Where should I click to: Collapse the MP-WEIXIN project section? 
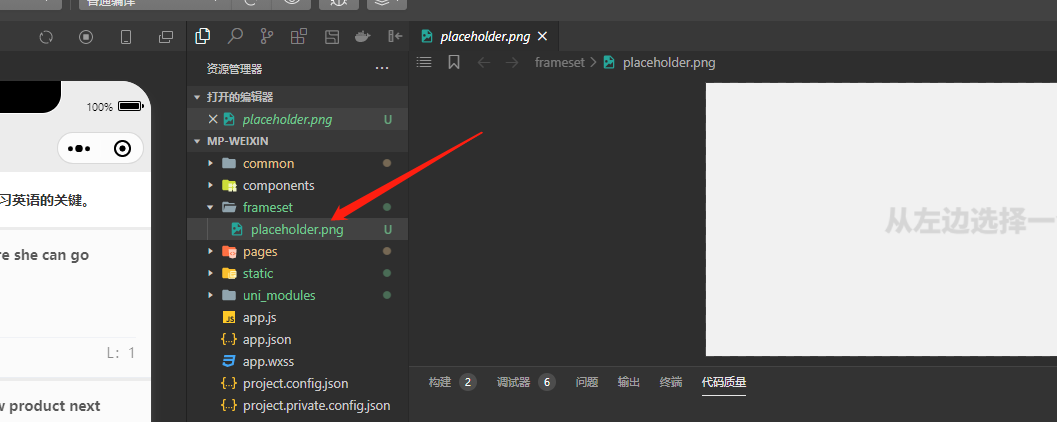coord(197,142)
